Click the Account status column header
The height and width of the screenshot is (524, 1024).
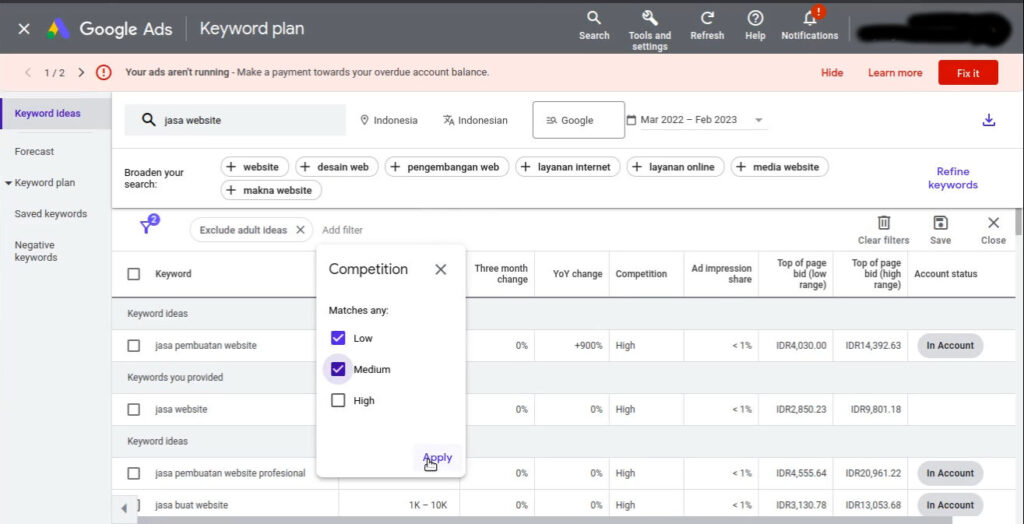tap(946, 274)
